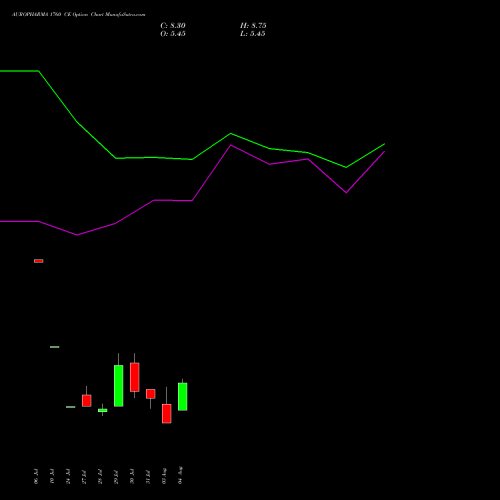Select the open value O: 5.45
Image resolution: width=500 pixels, height=500 pixels.
tap(173, 34)
